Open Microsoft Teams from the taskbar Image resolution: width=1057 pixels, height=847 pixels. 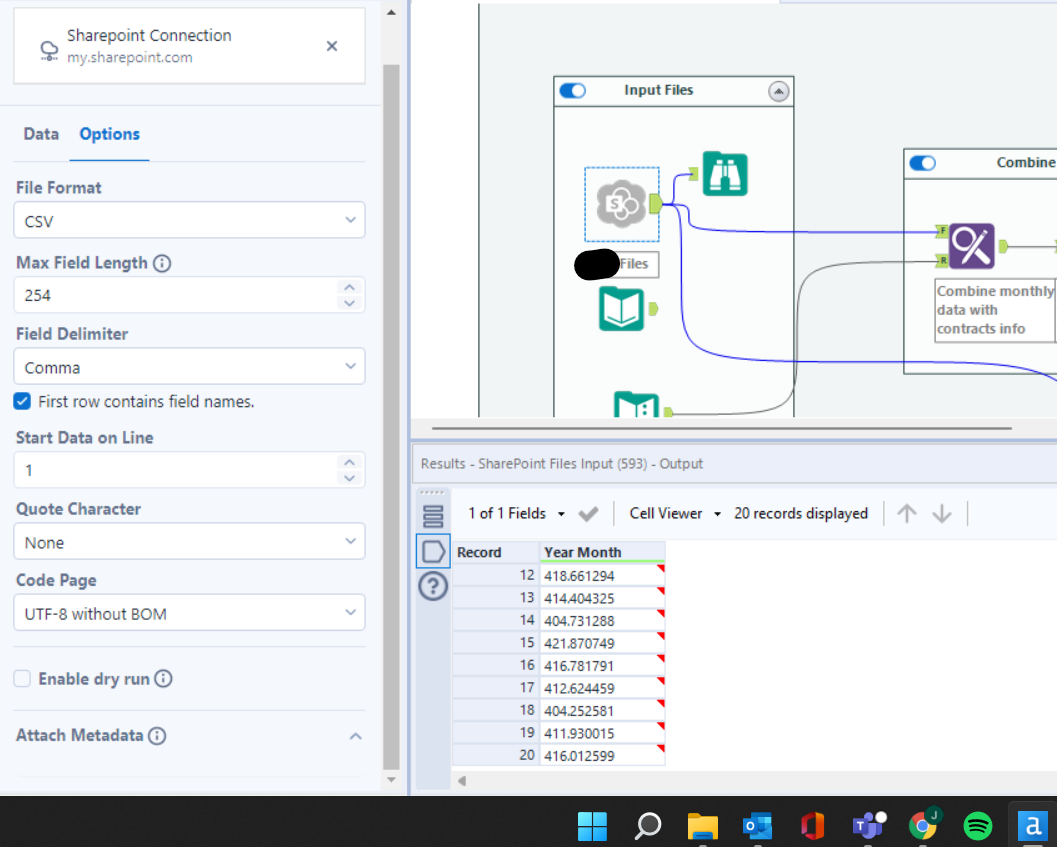(866, 825)
